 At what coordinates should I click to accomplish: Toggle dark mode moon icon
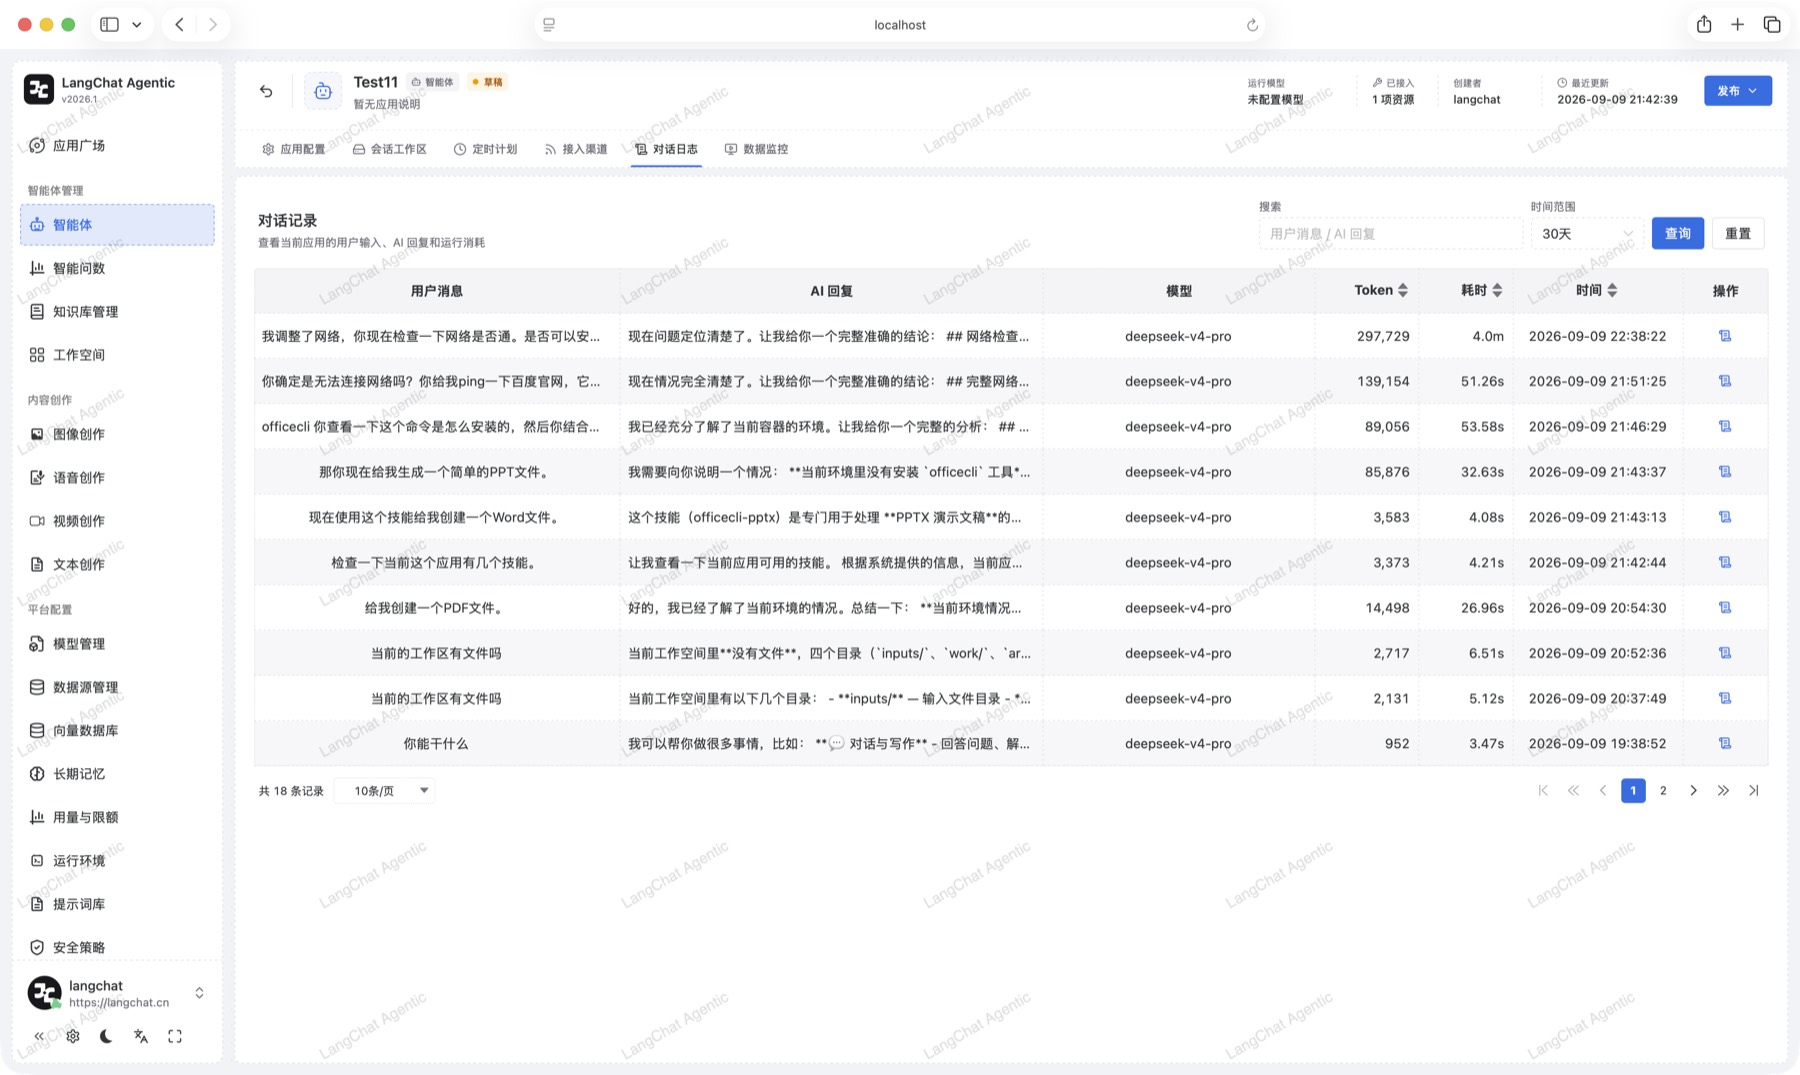pos(106,1036)
